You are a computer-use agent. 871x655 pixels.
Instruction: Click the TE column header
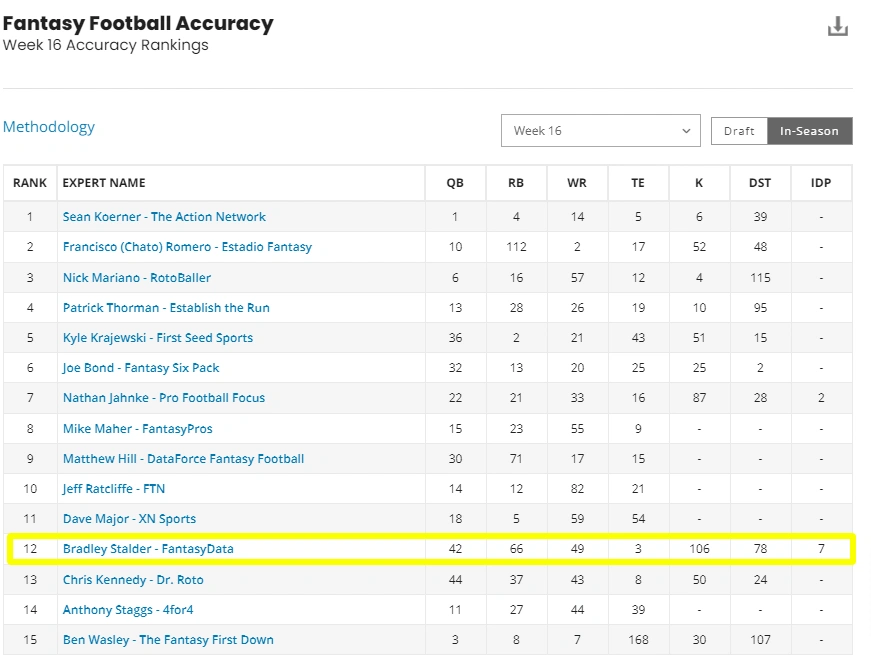coord(638,183)
